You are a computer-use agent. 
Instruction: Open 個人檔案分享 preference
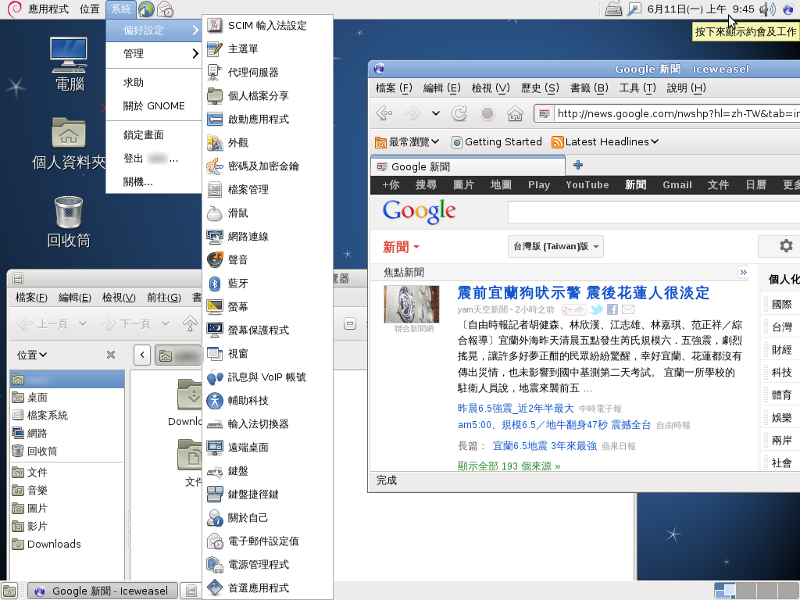[268, 96]
